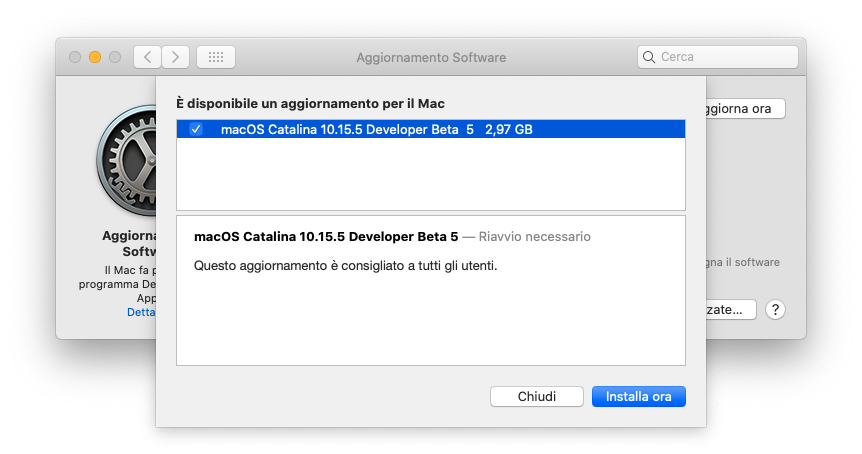Click the 'È disponibile un aggiornamento' heading
The height and width of the screenshot is (454, 862).
[x=310, y=103]
